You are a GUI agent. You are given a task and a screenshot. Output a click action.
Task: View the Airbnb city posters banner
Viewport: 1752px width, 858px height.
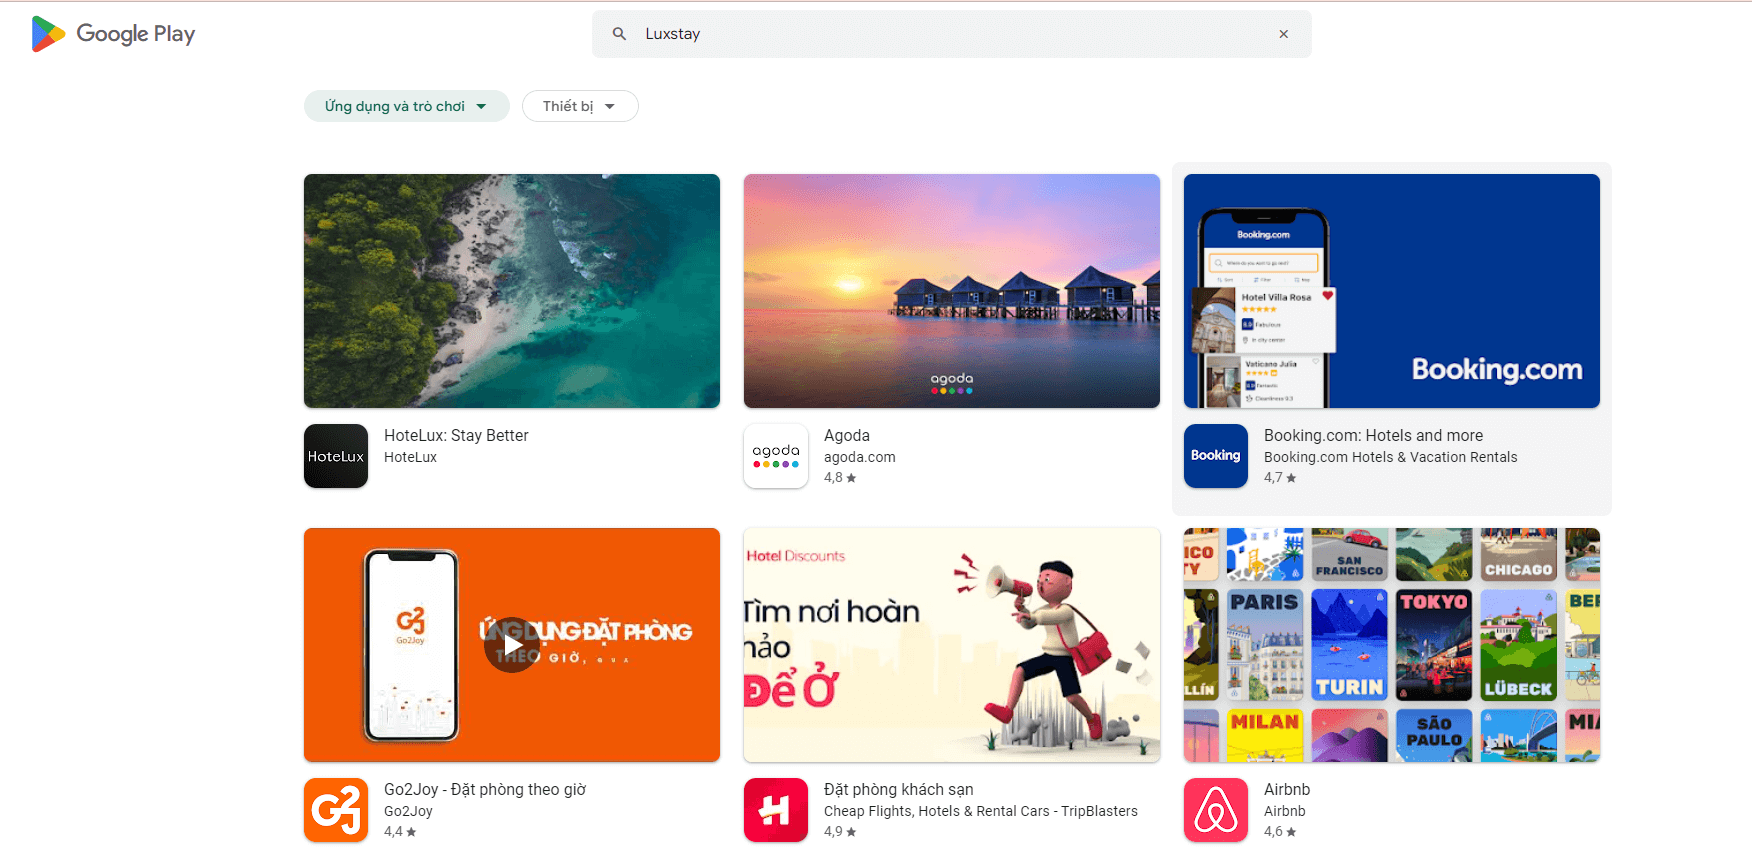tap(1392, 645)
